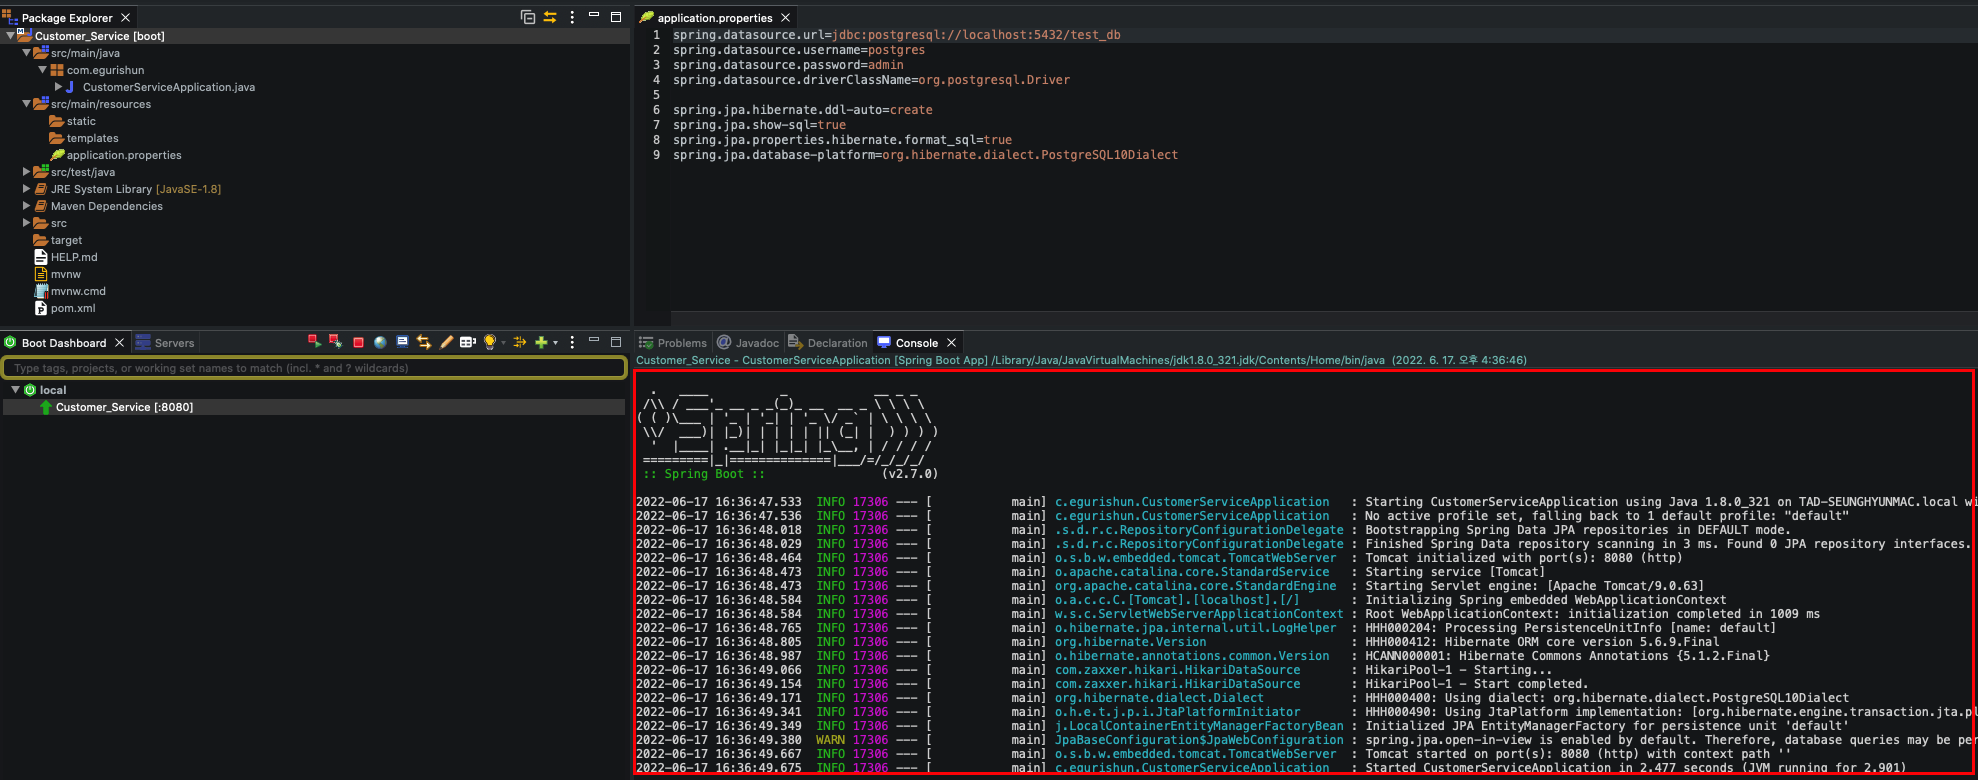Select the Package Explorer tab

click(x=67, y=18)
